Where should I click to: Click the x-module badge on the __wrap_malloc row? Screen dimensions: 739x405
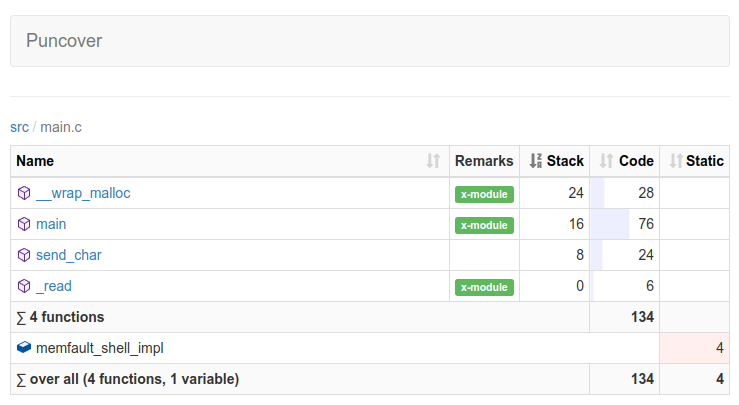pyautogui.click(x=484, y=194)
